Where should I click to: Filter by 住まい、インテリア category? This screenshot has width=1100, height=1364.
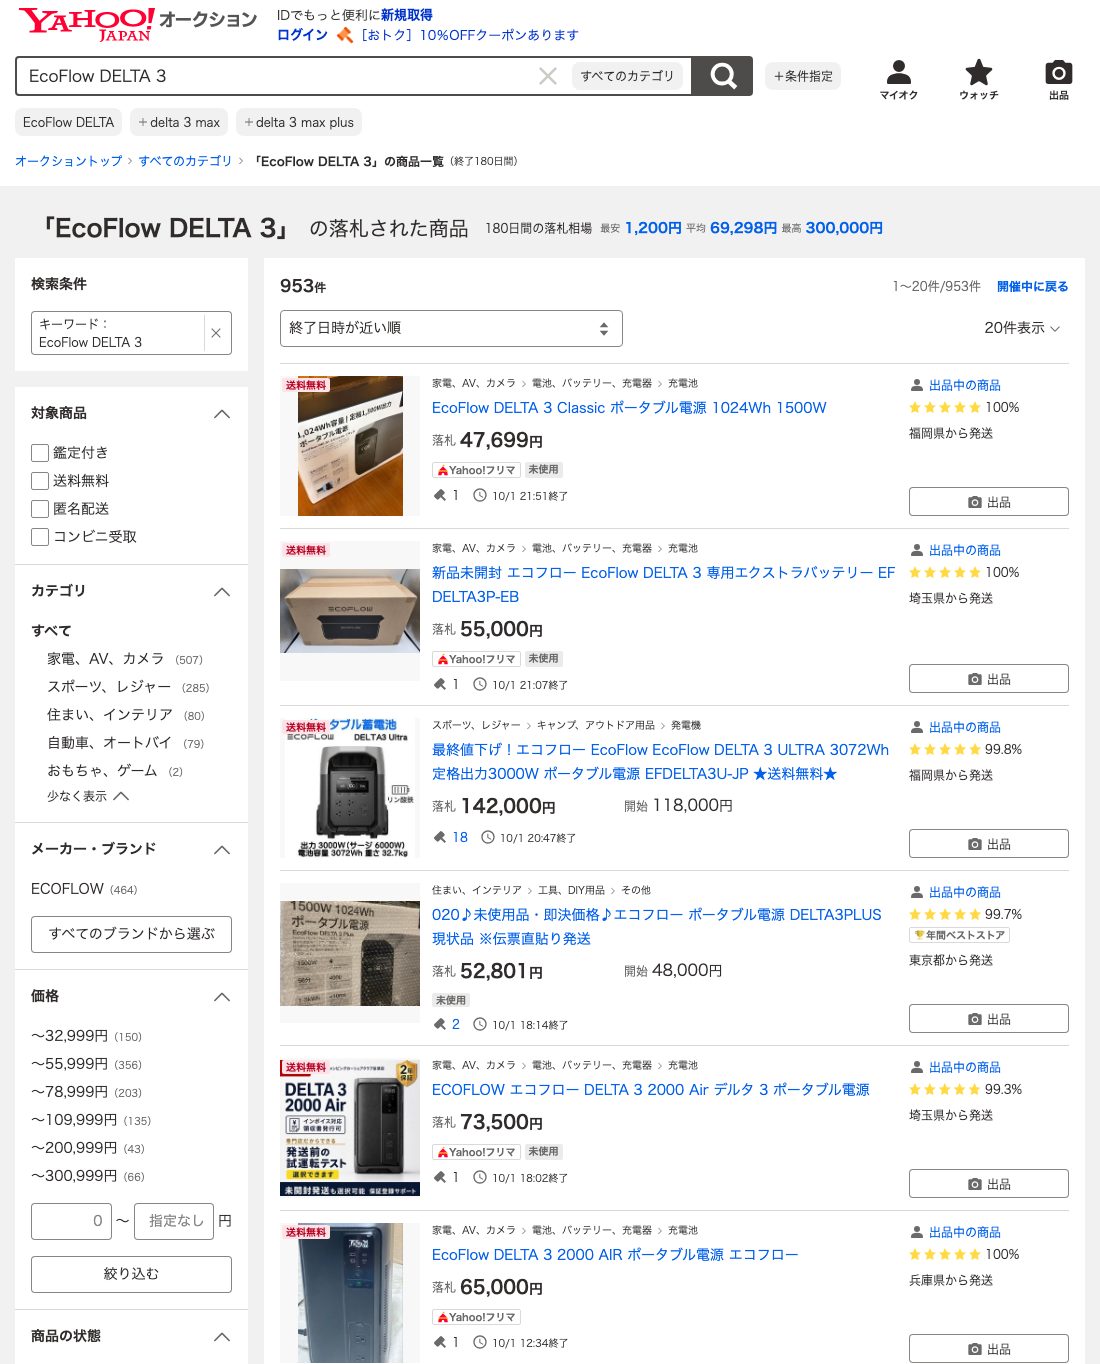click(x=110, y=715)
